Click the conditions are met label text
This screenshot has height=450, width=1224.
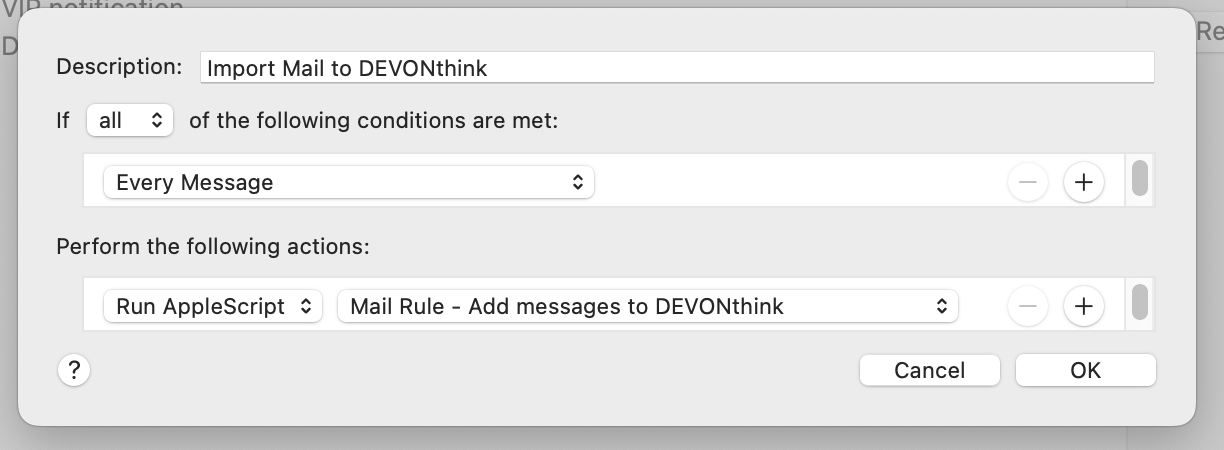coord(373,121)
